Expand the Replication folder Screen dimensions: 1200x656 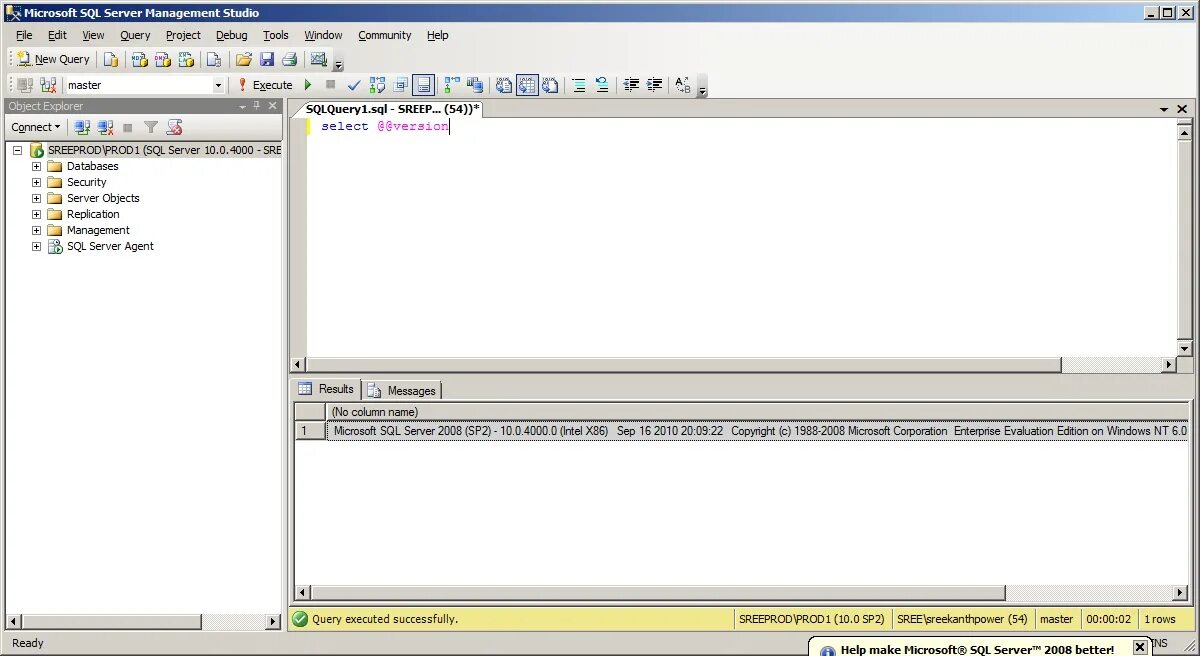point(37,214)
